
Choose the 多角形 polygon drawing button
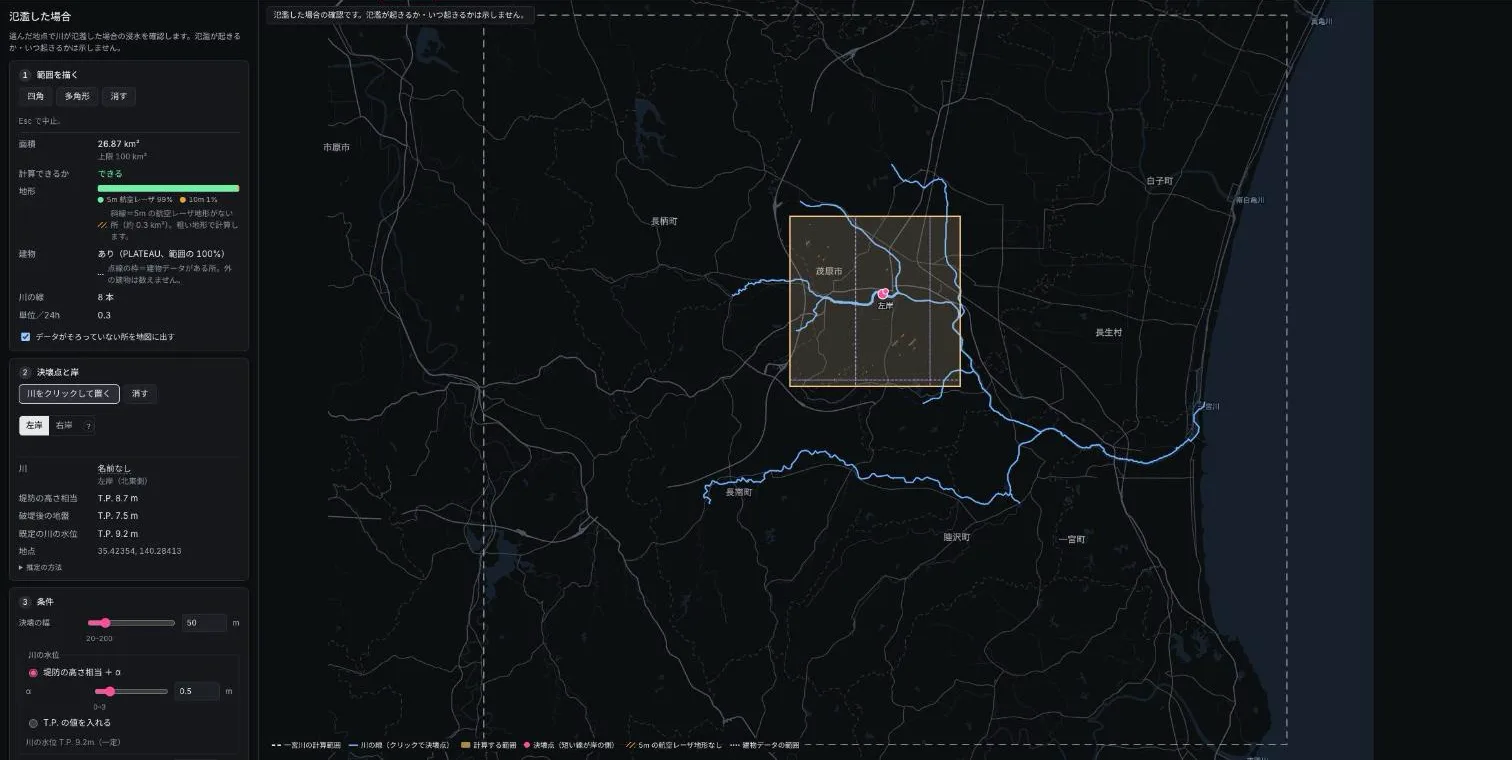pos(77,96)
